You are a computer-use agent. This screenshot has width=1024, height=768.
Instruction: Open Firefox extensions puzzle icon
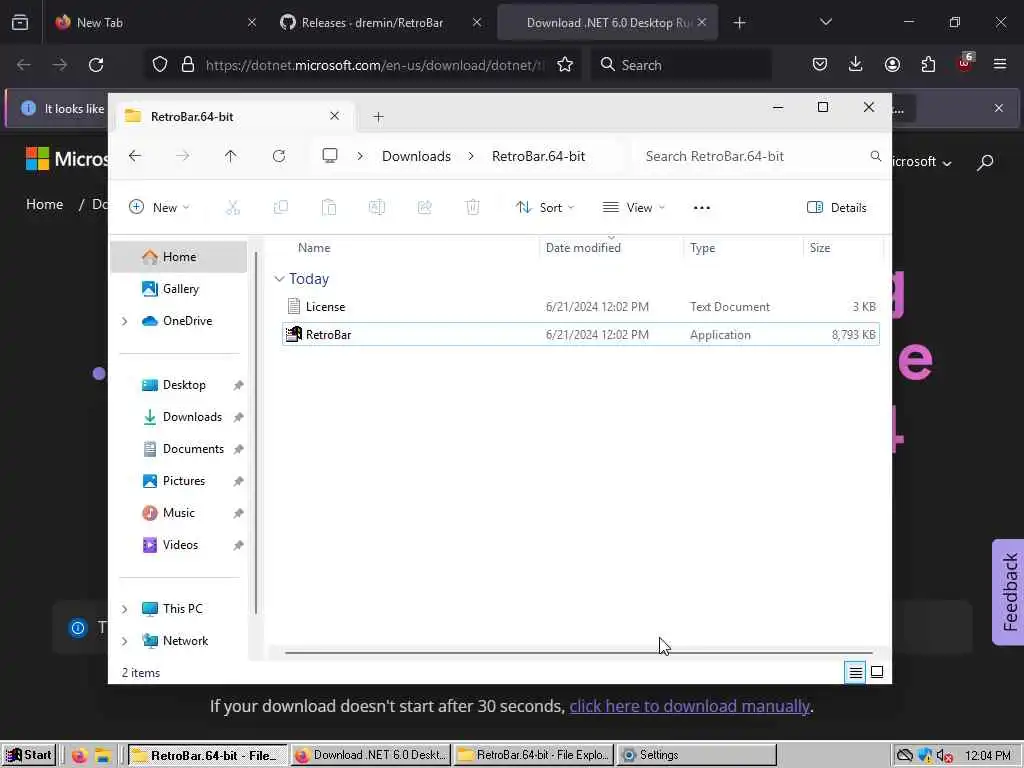point(928,64)
